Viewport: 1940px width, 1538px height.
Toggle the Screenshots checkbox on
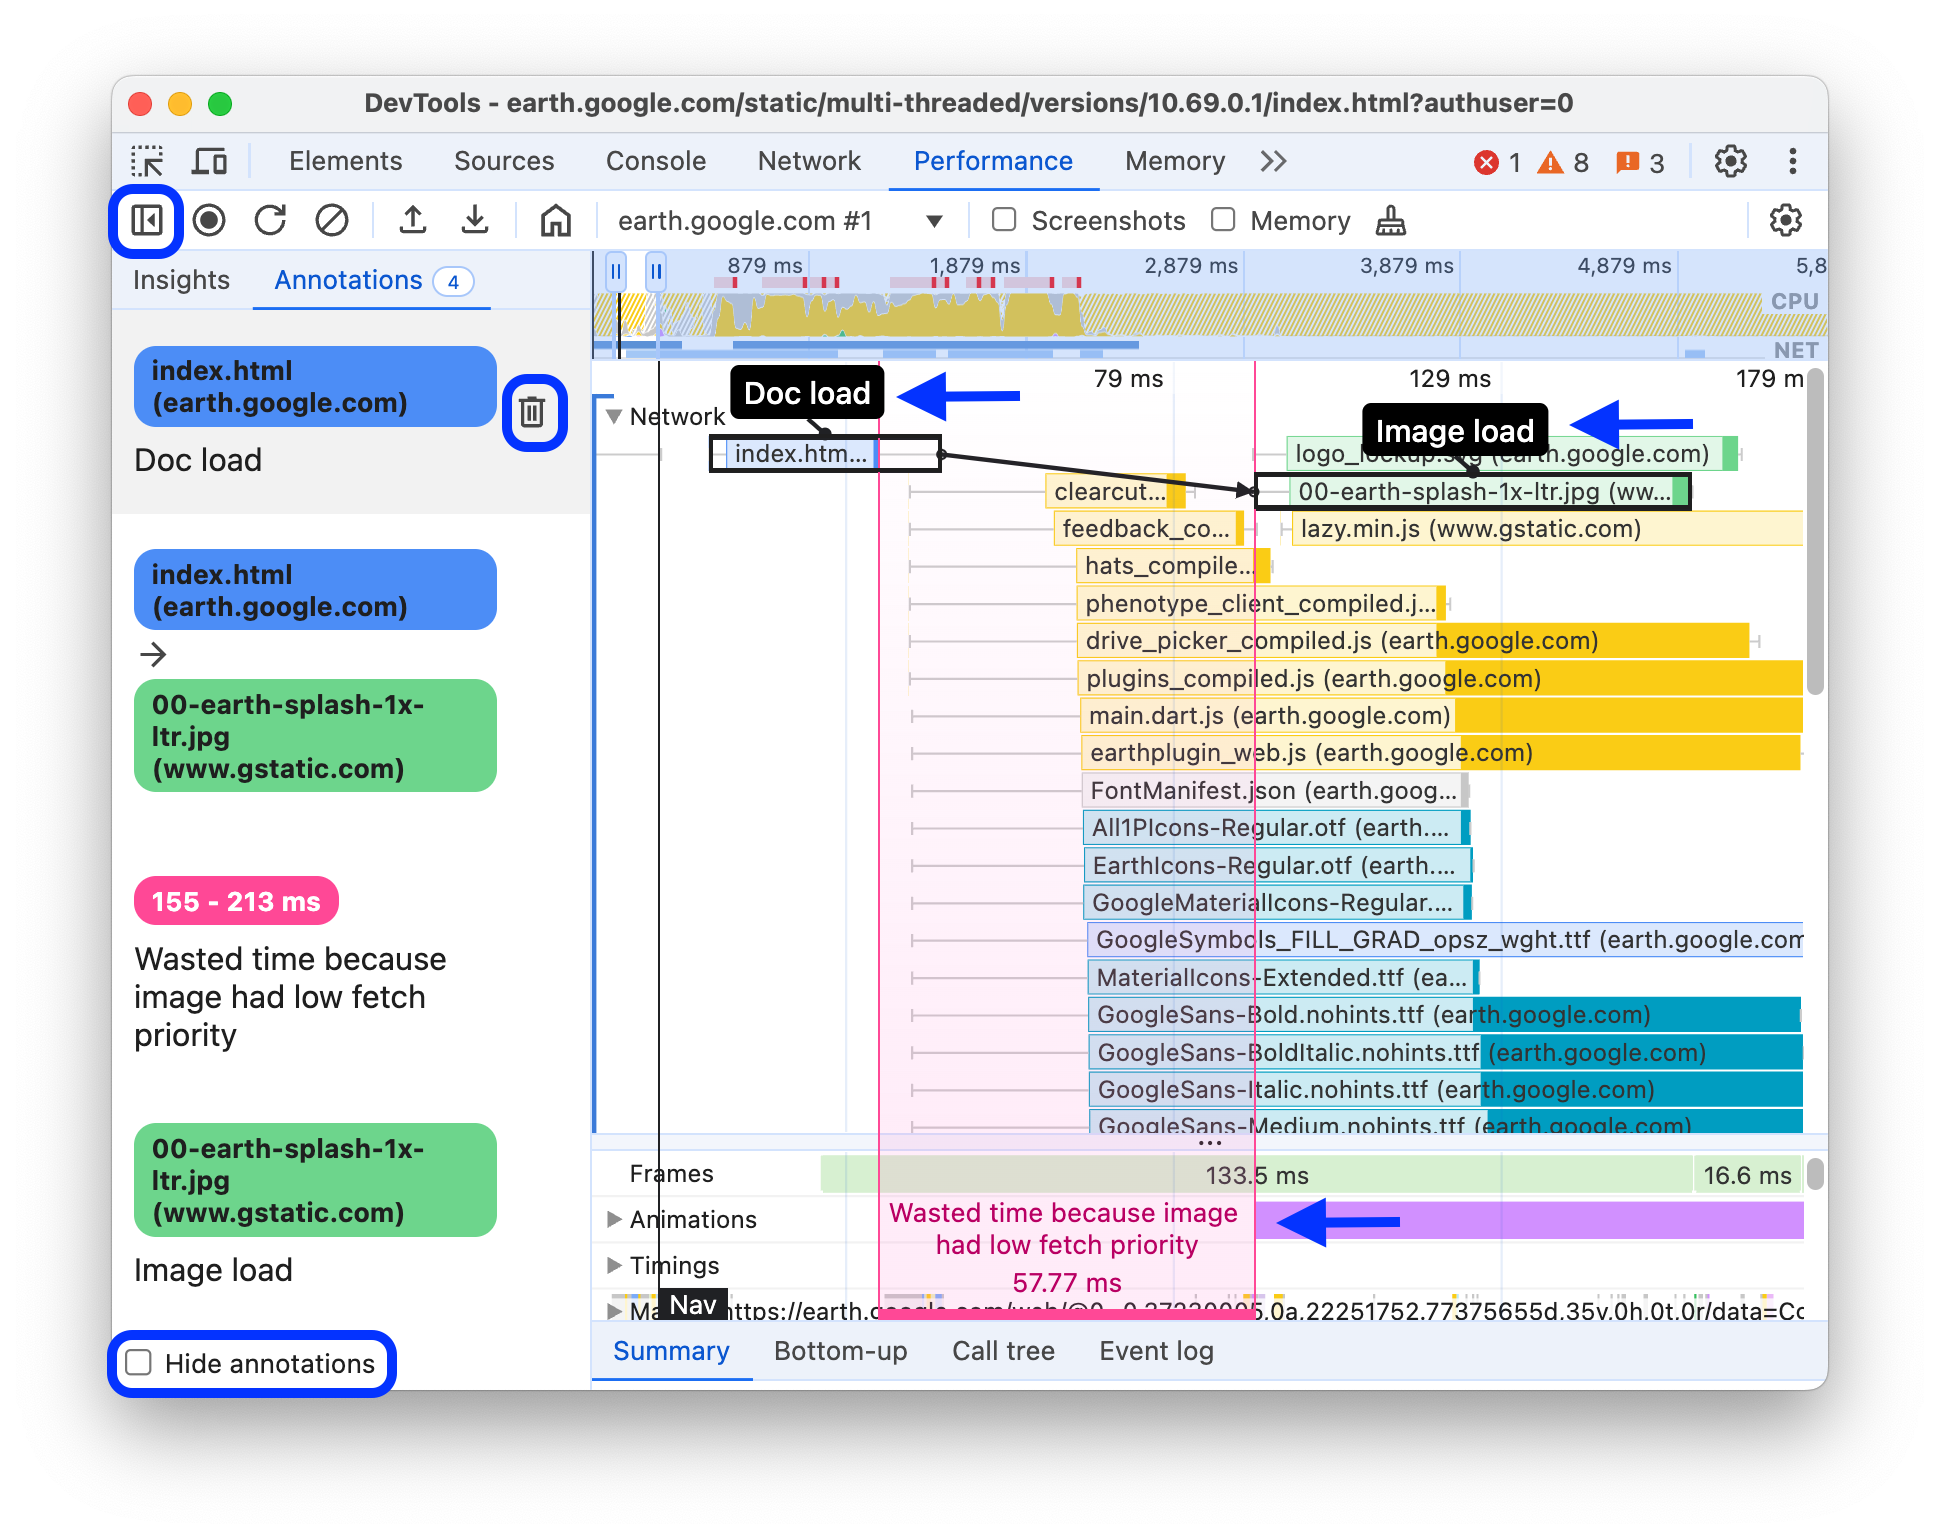click(x=997, y=220)
